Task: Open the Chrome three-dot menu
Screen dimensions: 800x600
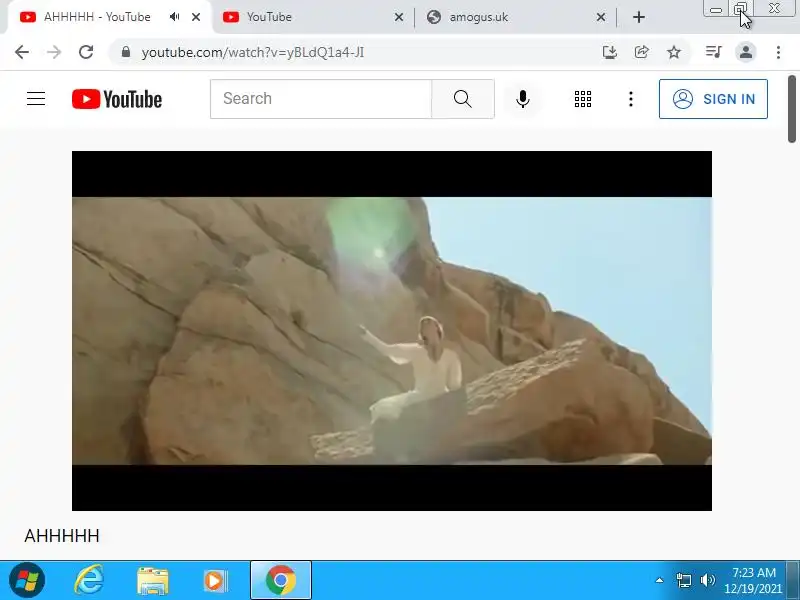Action: pyautogui.click(x=778, y=52)
